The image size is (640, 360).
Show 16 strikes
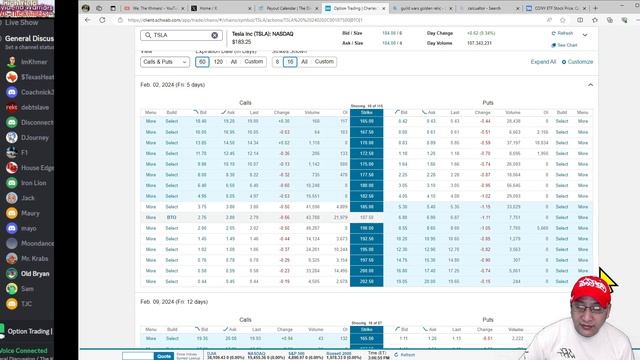click(290, 62)
